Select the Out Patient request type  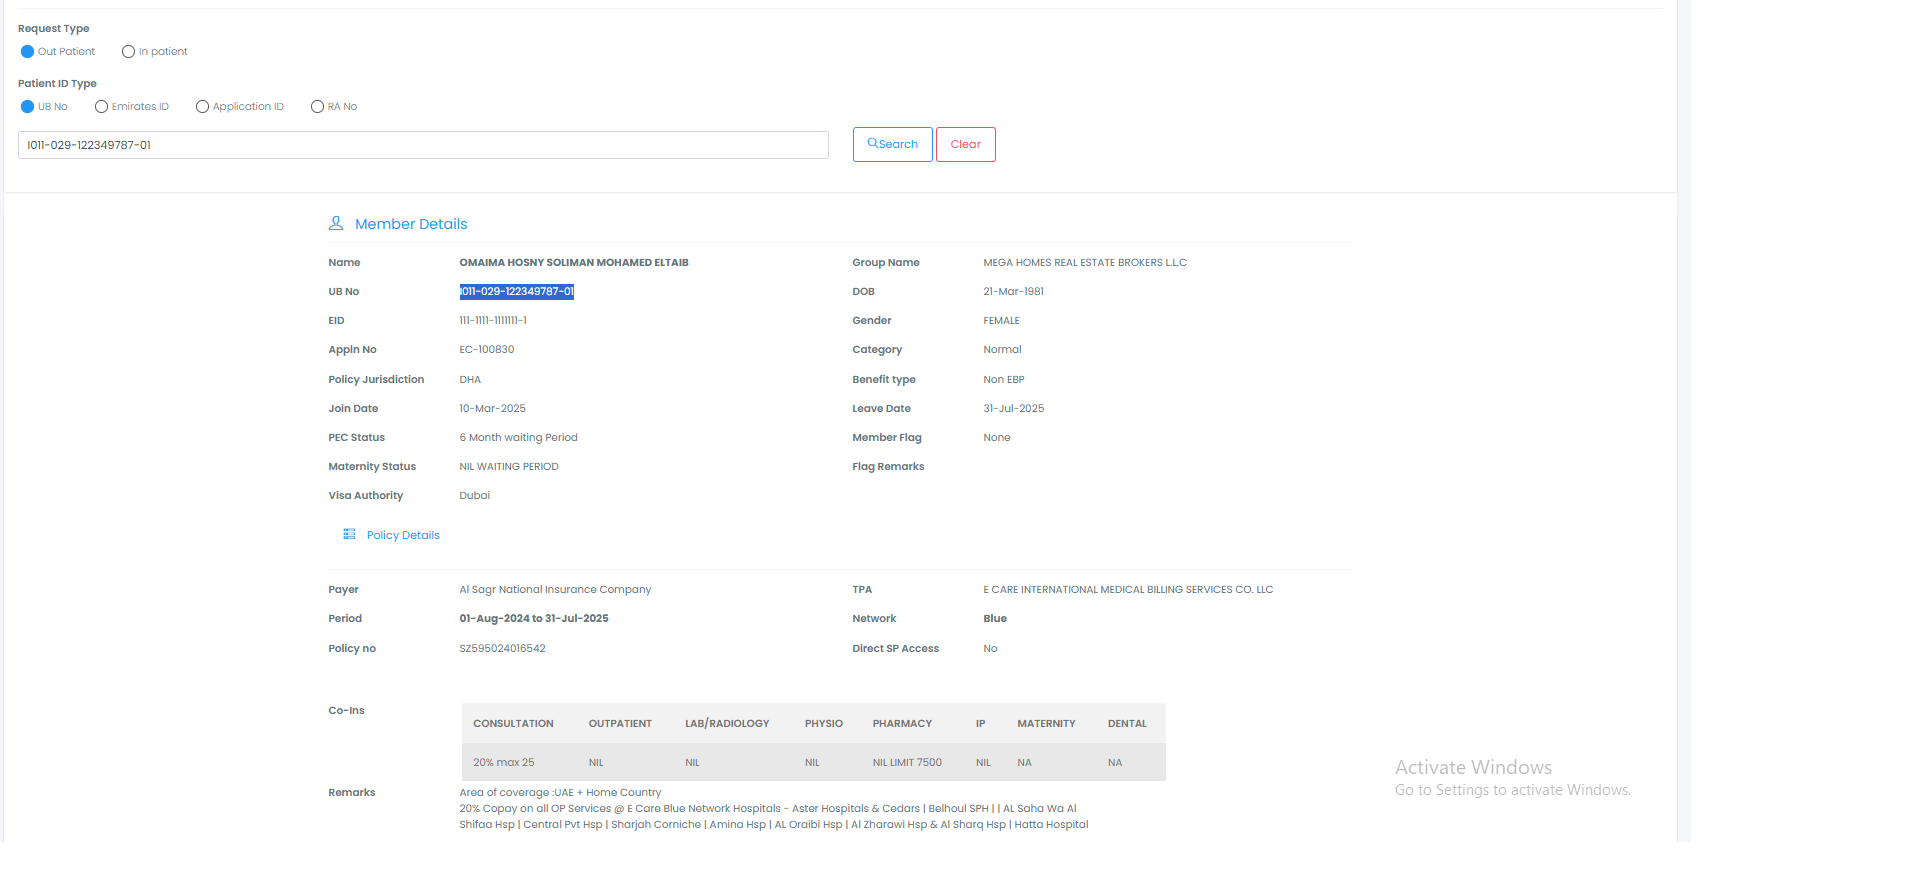click(28, 52)
